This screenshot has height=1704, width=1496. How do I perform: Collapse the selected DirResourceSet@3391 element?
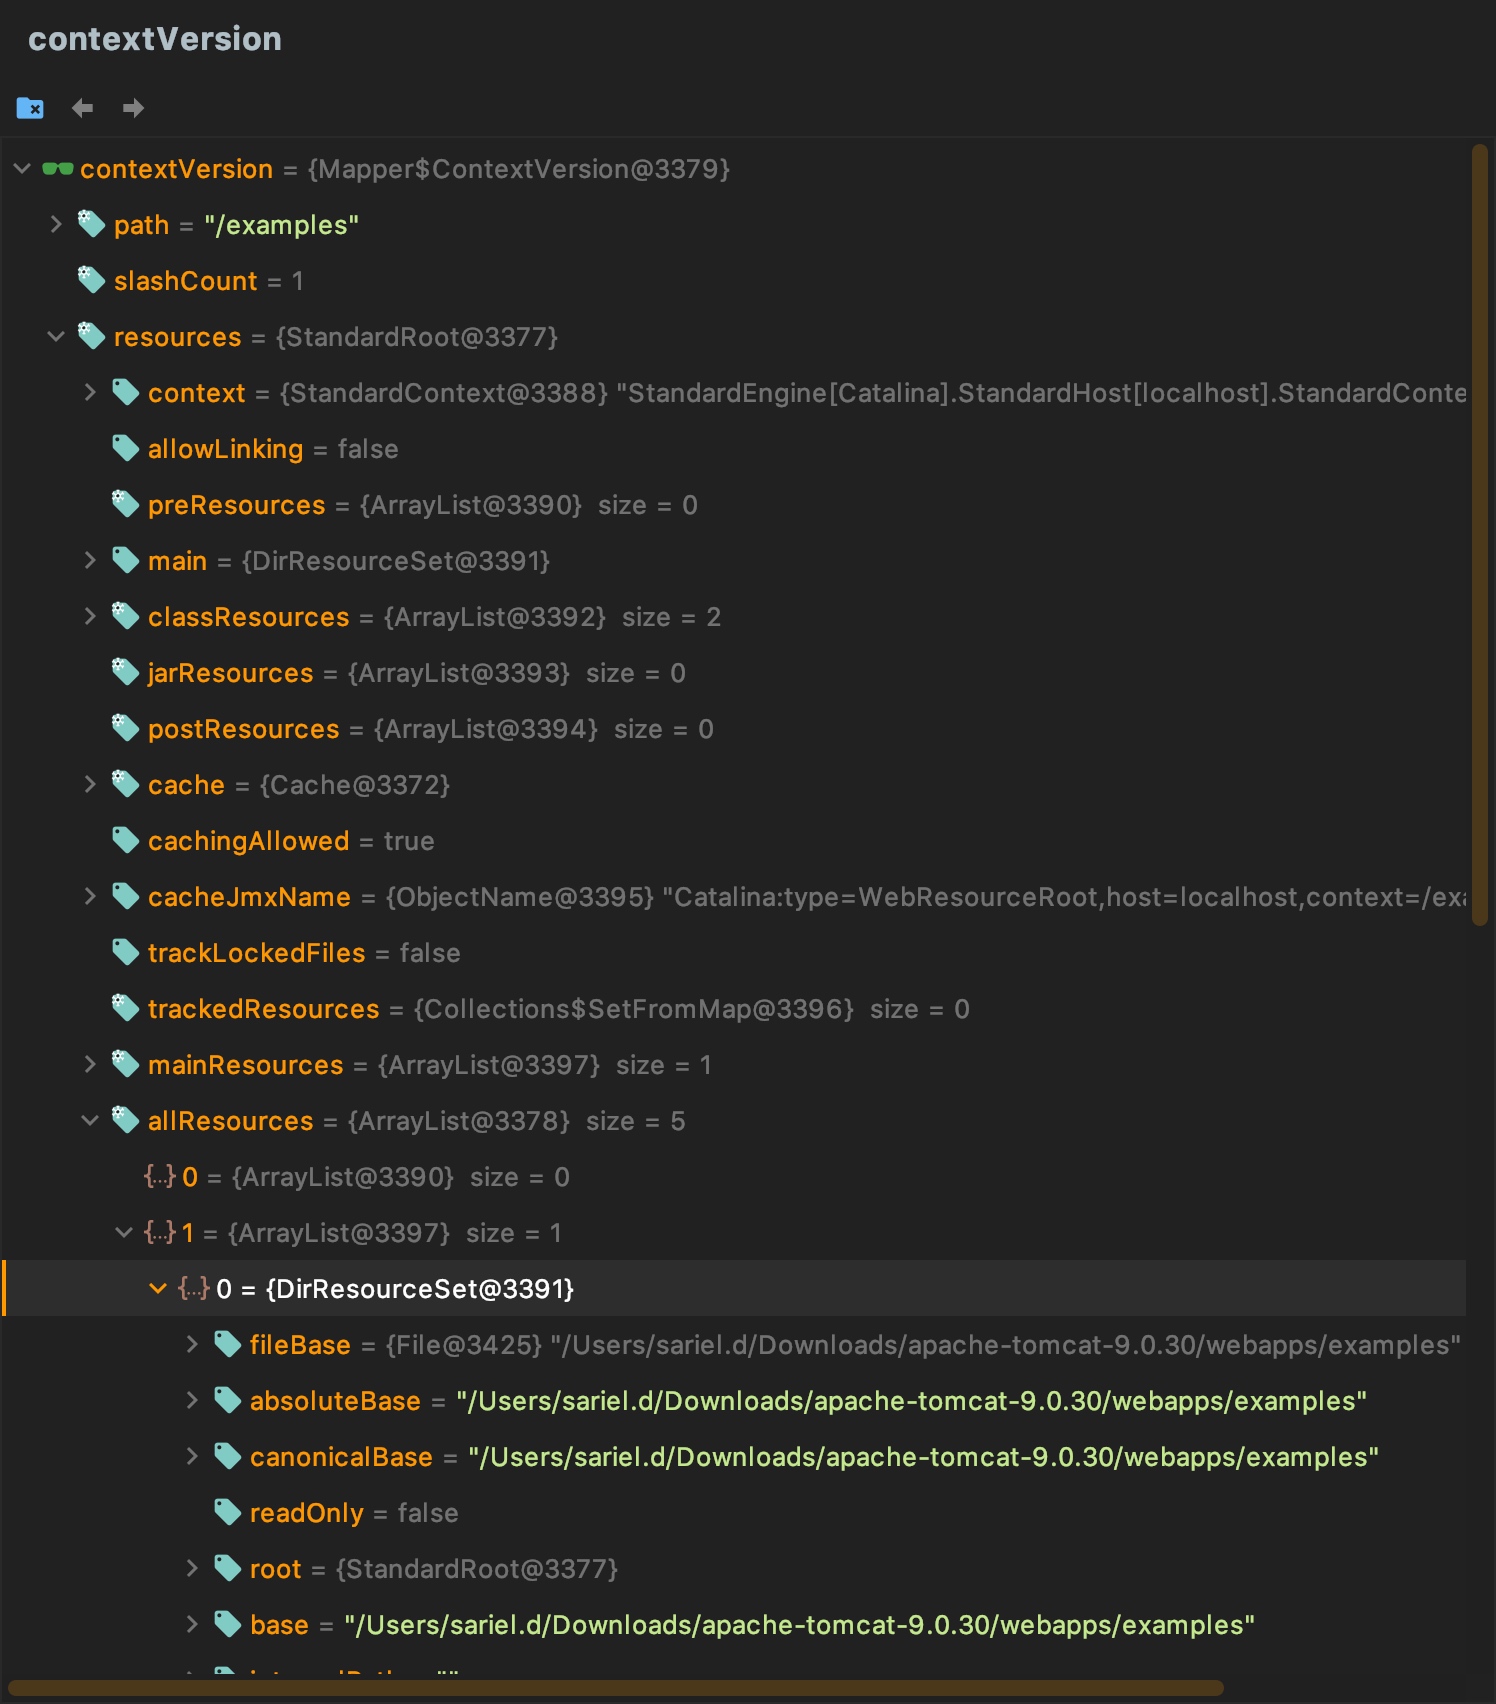[158, 1289]
